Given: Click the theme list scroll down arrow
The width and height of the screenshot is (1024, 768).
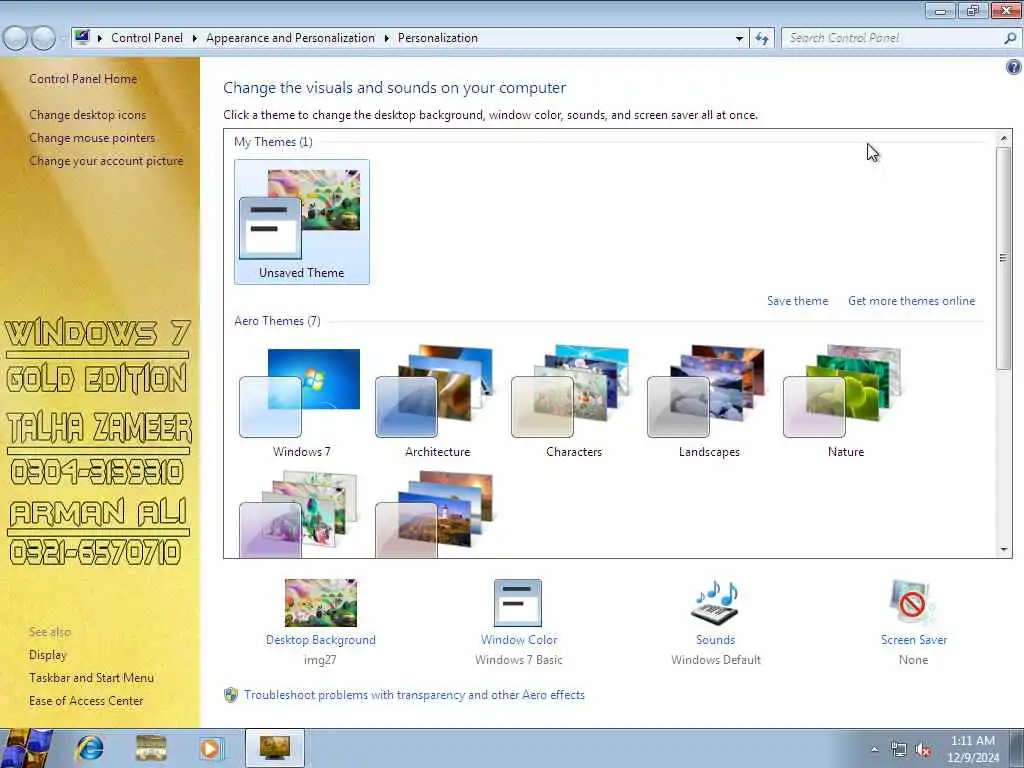Looking at the screenshot, I should pos(1004,549).
